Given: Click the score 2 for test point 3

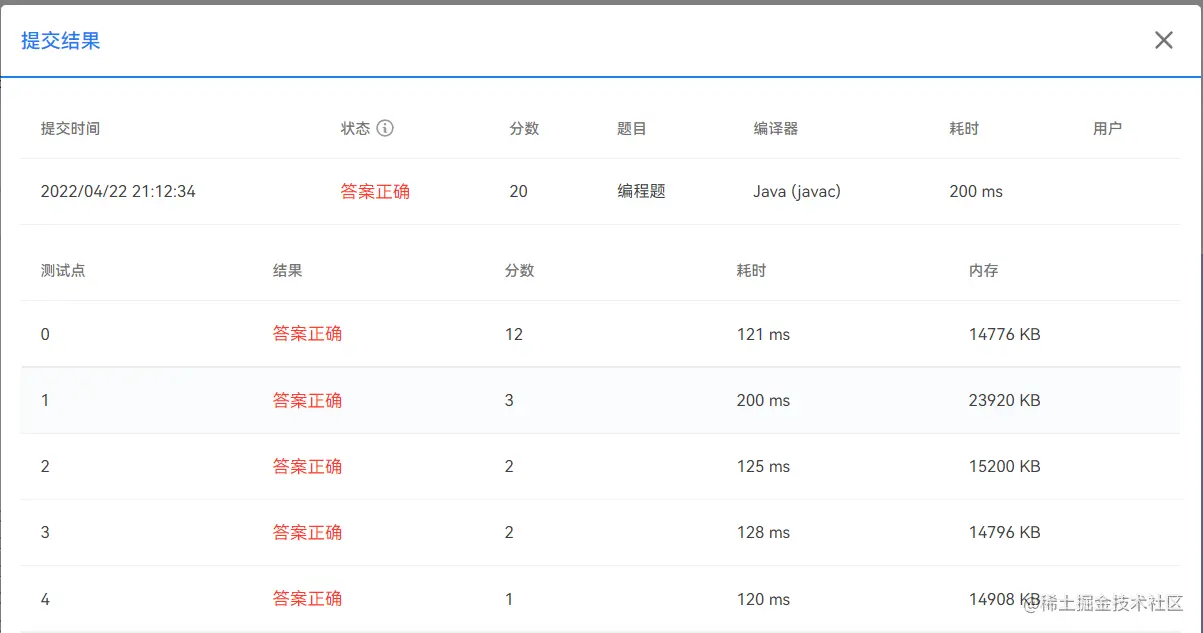Looking at the screenshot, I should pyautogui.click(x=509, y=532).
